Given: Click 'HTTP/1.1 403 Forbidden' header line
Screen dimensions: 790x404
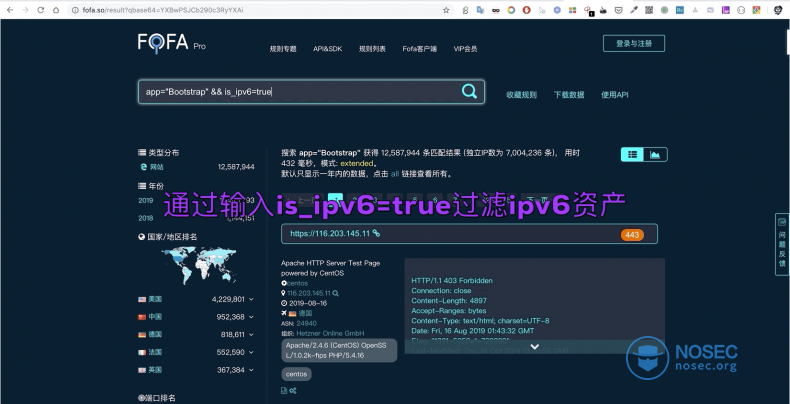Looking at the screenshot, I should [452, 281].
